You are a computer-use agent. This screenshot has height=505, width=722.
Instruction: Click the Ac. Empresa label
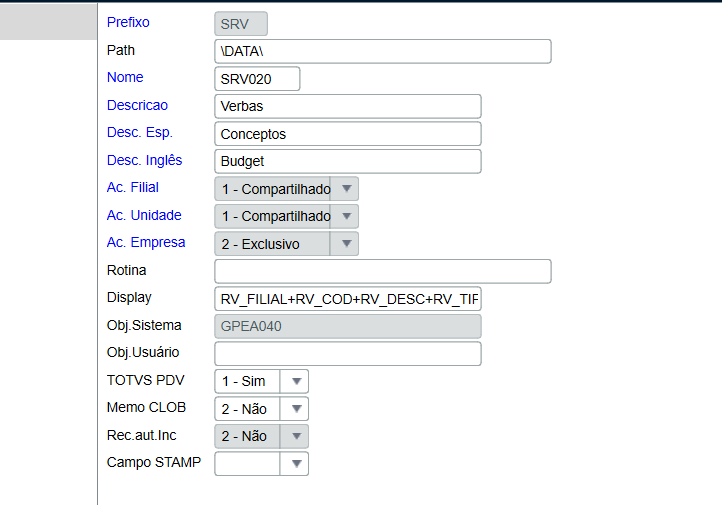pos(146,242)
